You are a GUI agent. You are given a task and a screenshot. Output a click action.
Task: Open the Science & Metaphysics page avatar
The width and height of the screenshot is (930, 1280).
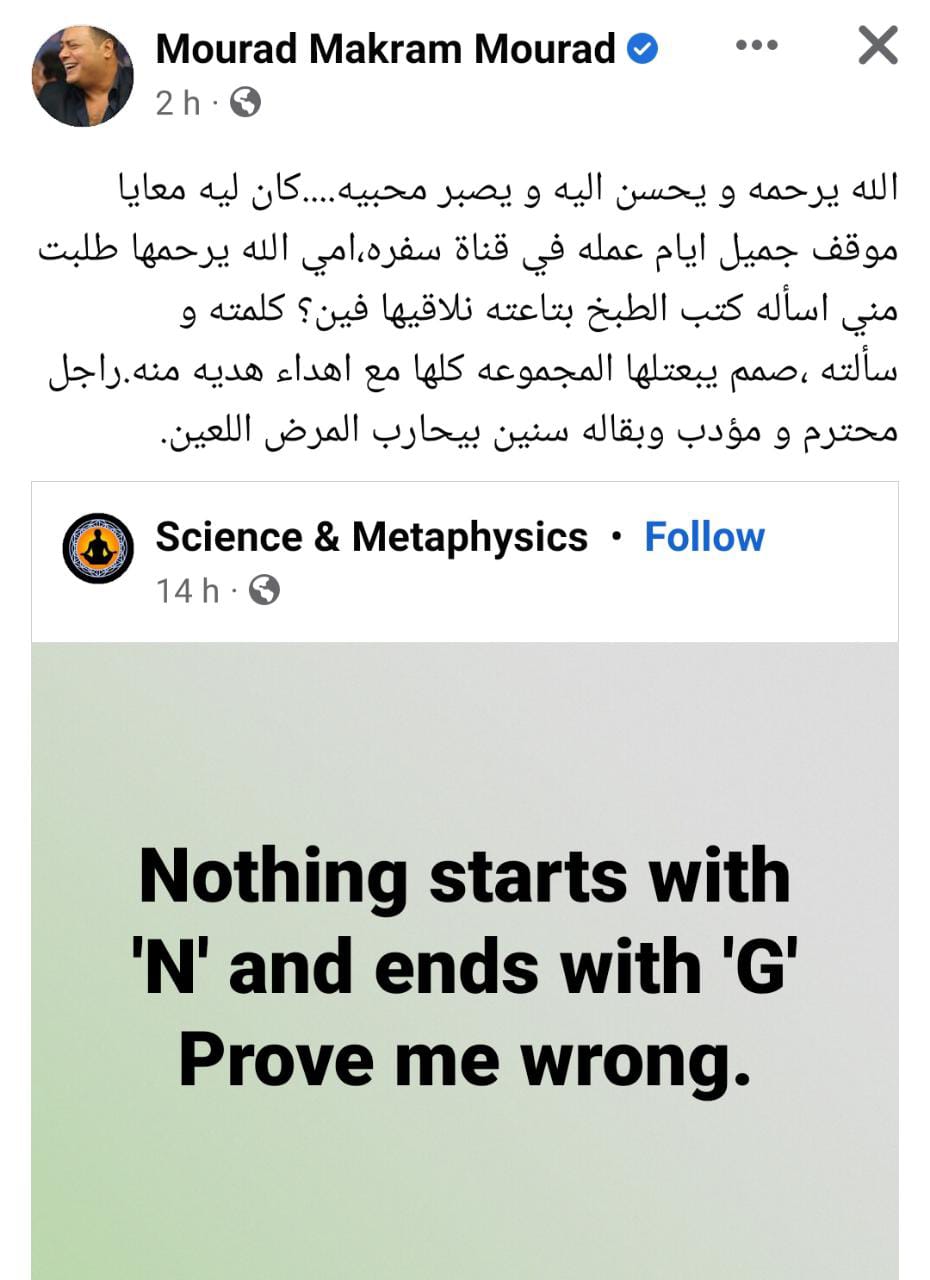tap(98, 548)
